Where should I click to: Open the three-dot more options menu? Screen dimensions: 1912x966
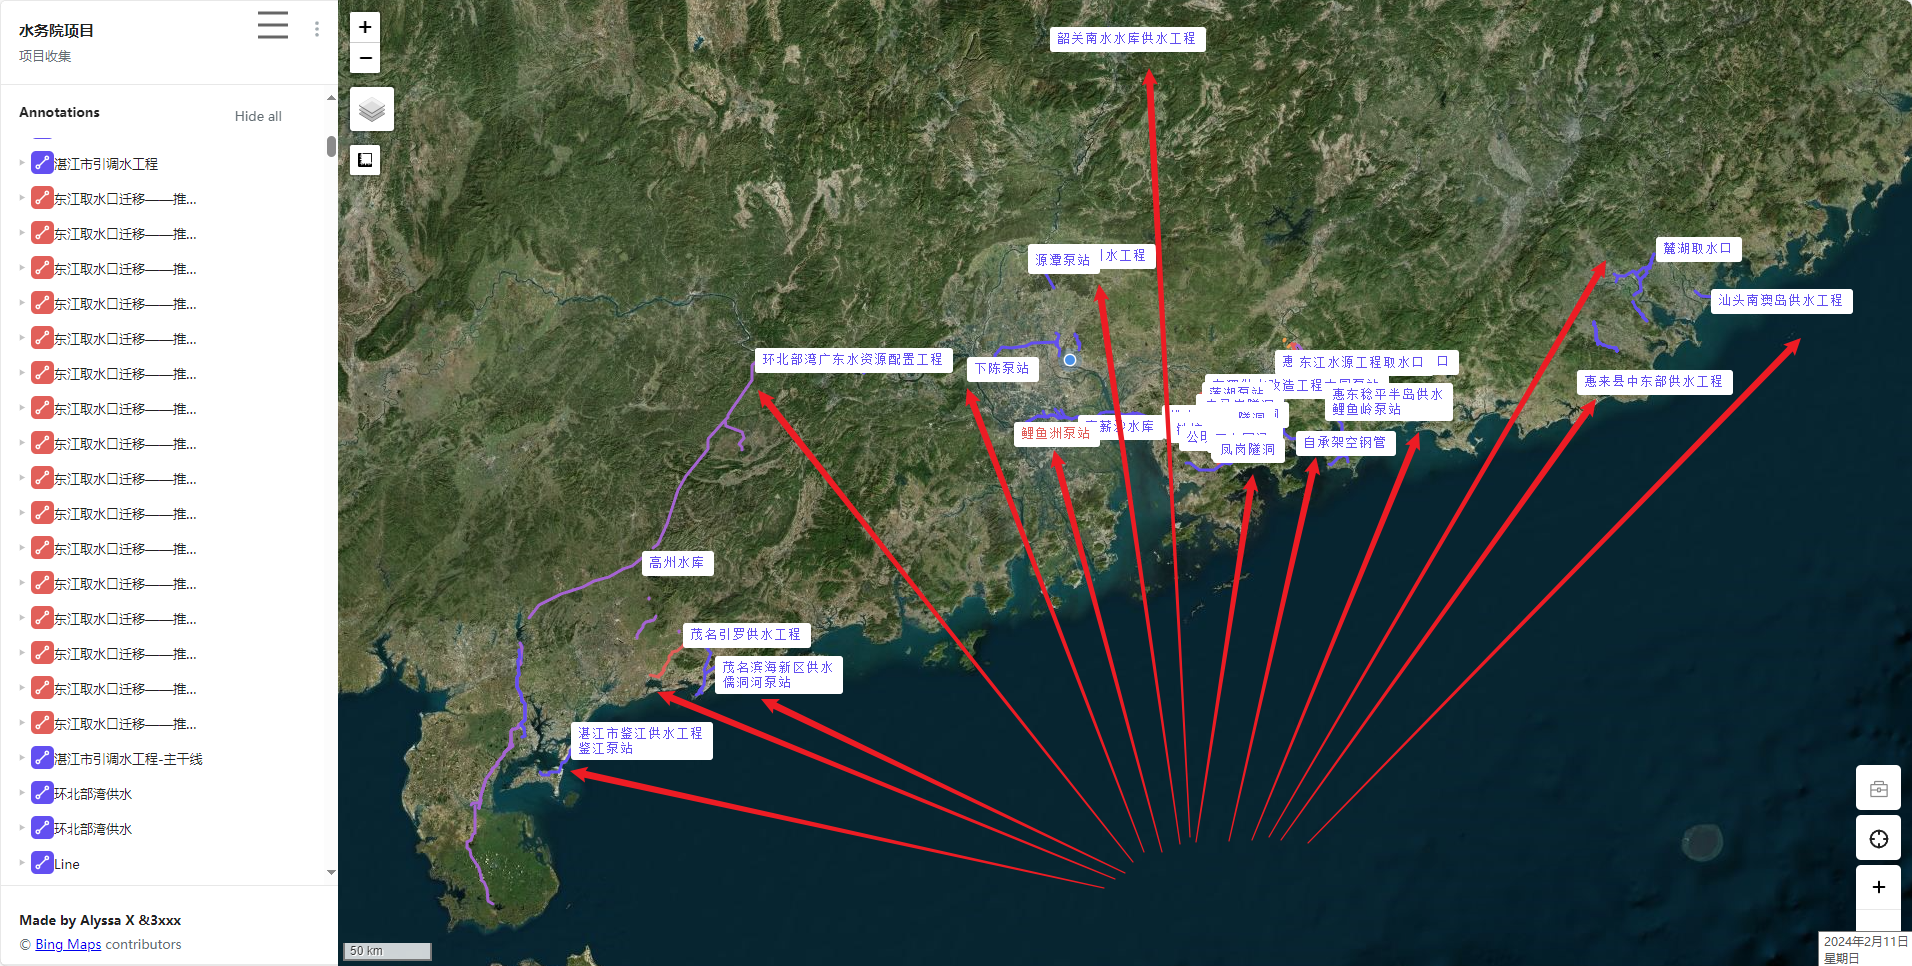317,29
